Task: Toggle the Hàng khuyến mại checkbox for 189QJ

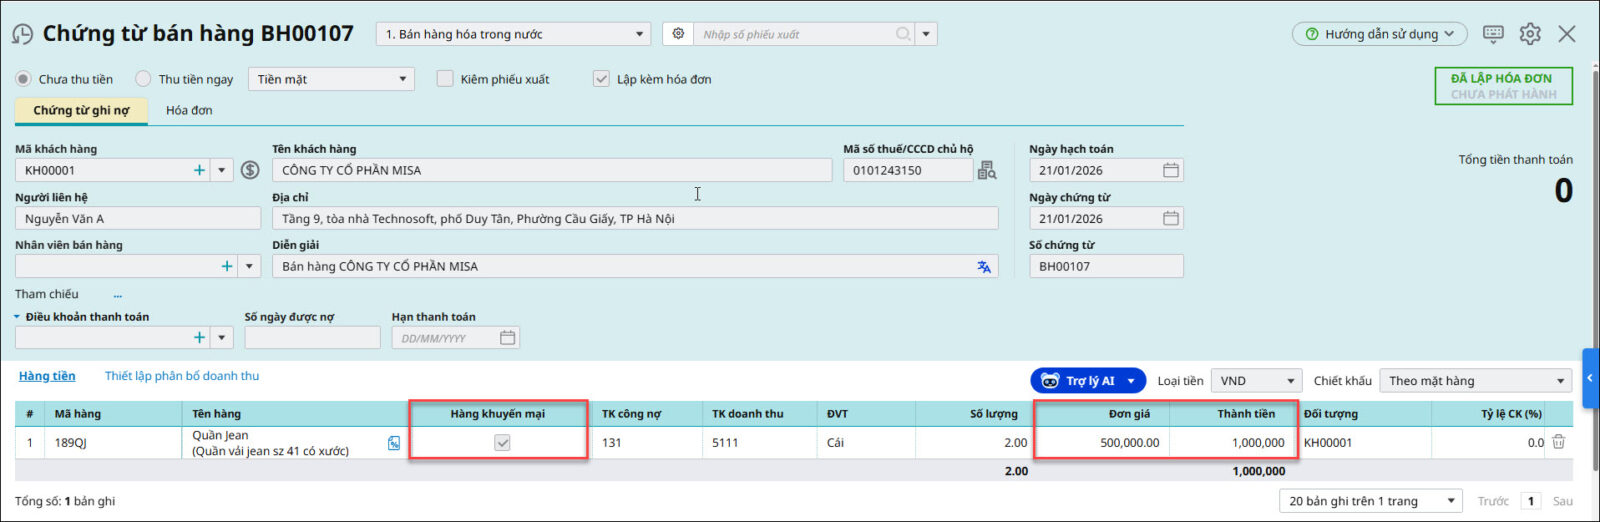Action: tap(502, 443)
